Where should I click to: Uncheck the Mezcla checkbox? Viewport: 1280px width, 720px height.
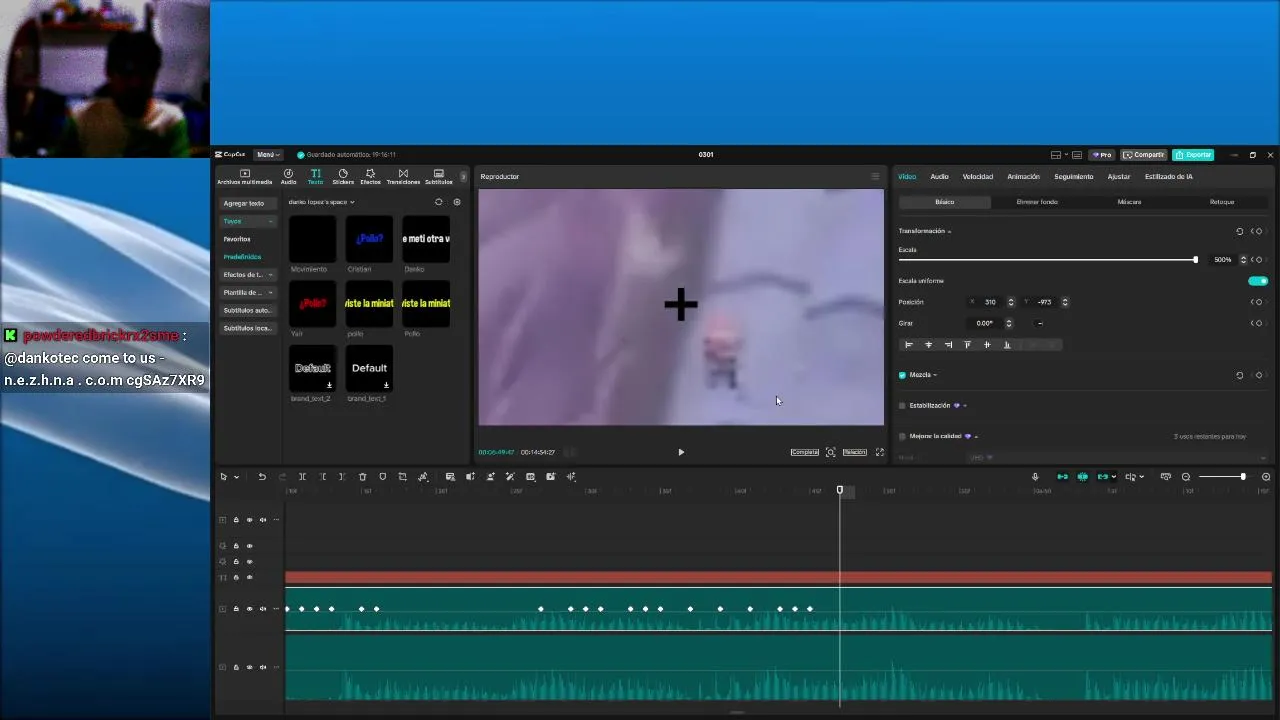[902, 375]
